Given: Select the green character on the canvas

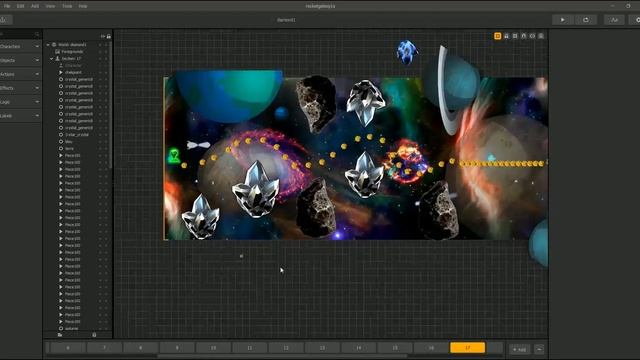Looking at the screenshot, I should [x=174, y=156].
